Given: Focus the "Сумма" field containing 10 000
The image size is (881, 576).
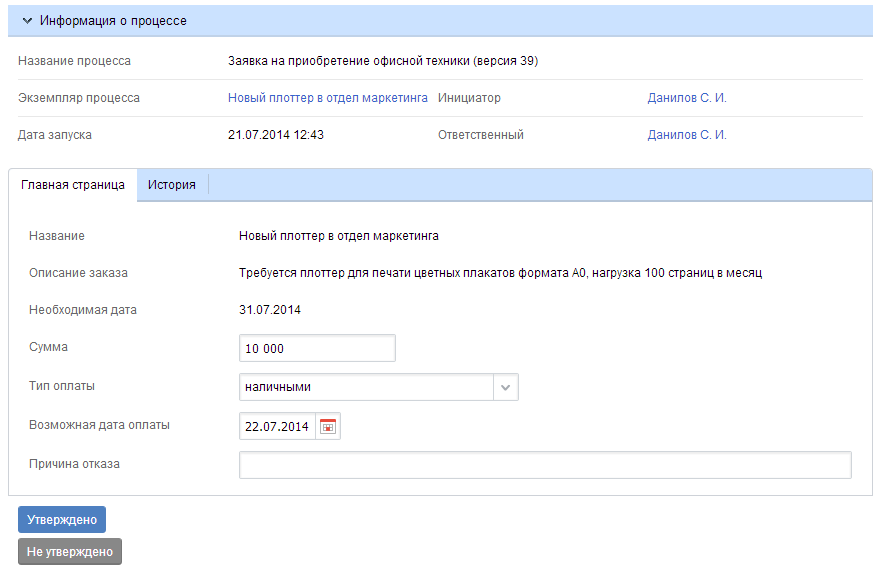Looking at the screenshot, I should (x=317, y=348).
